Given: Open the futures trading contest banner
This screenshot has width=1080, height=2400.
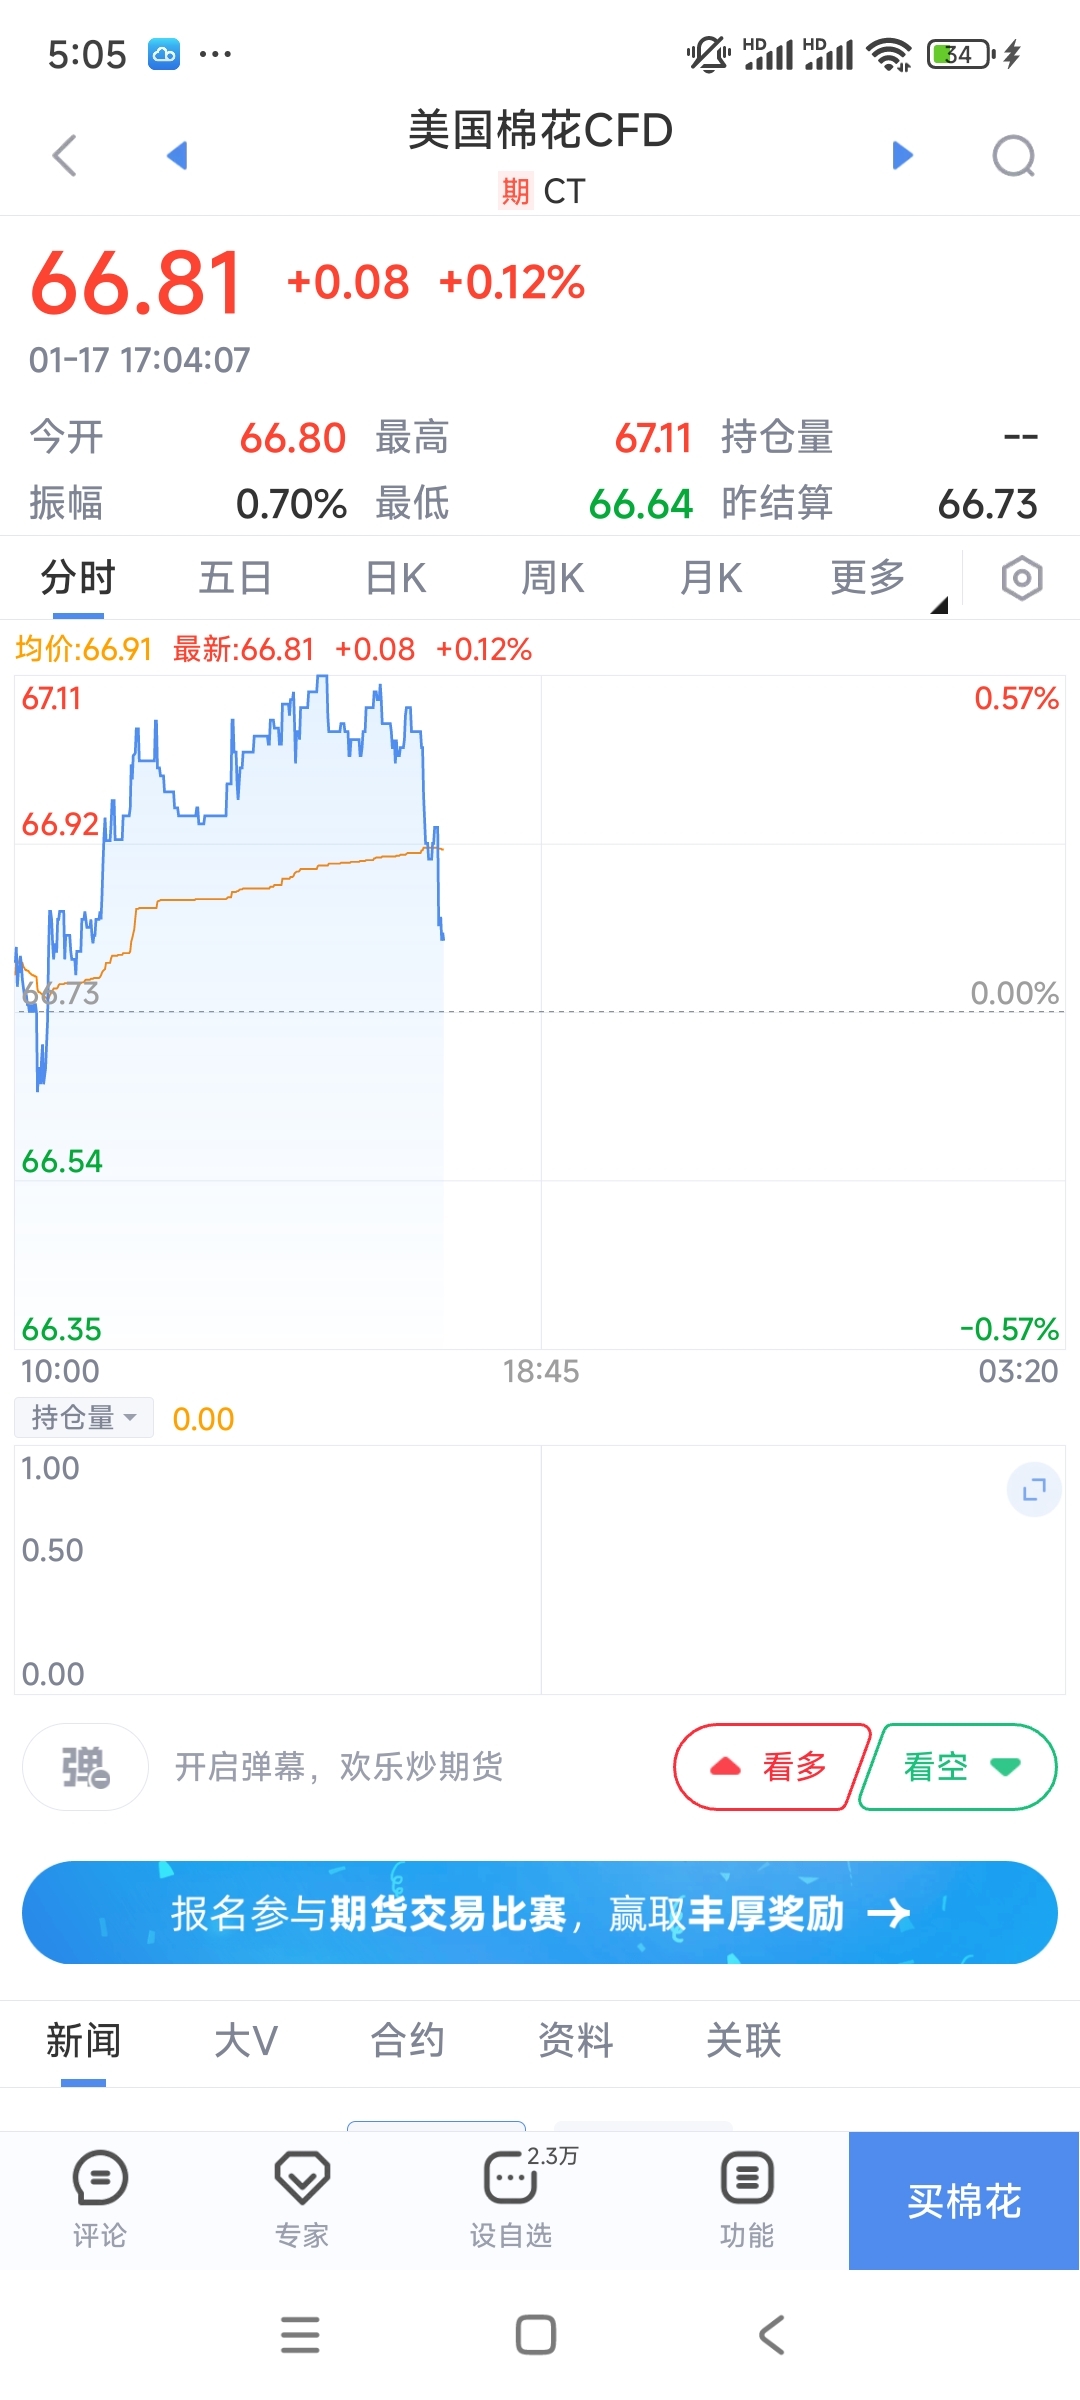Looking at the screenshot, I should [x=540, y=1913].
